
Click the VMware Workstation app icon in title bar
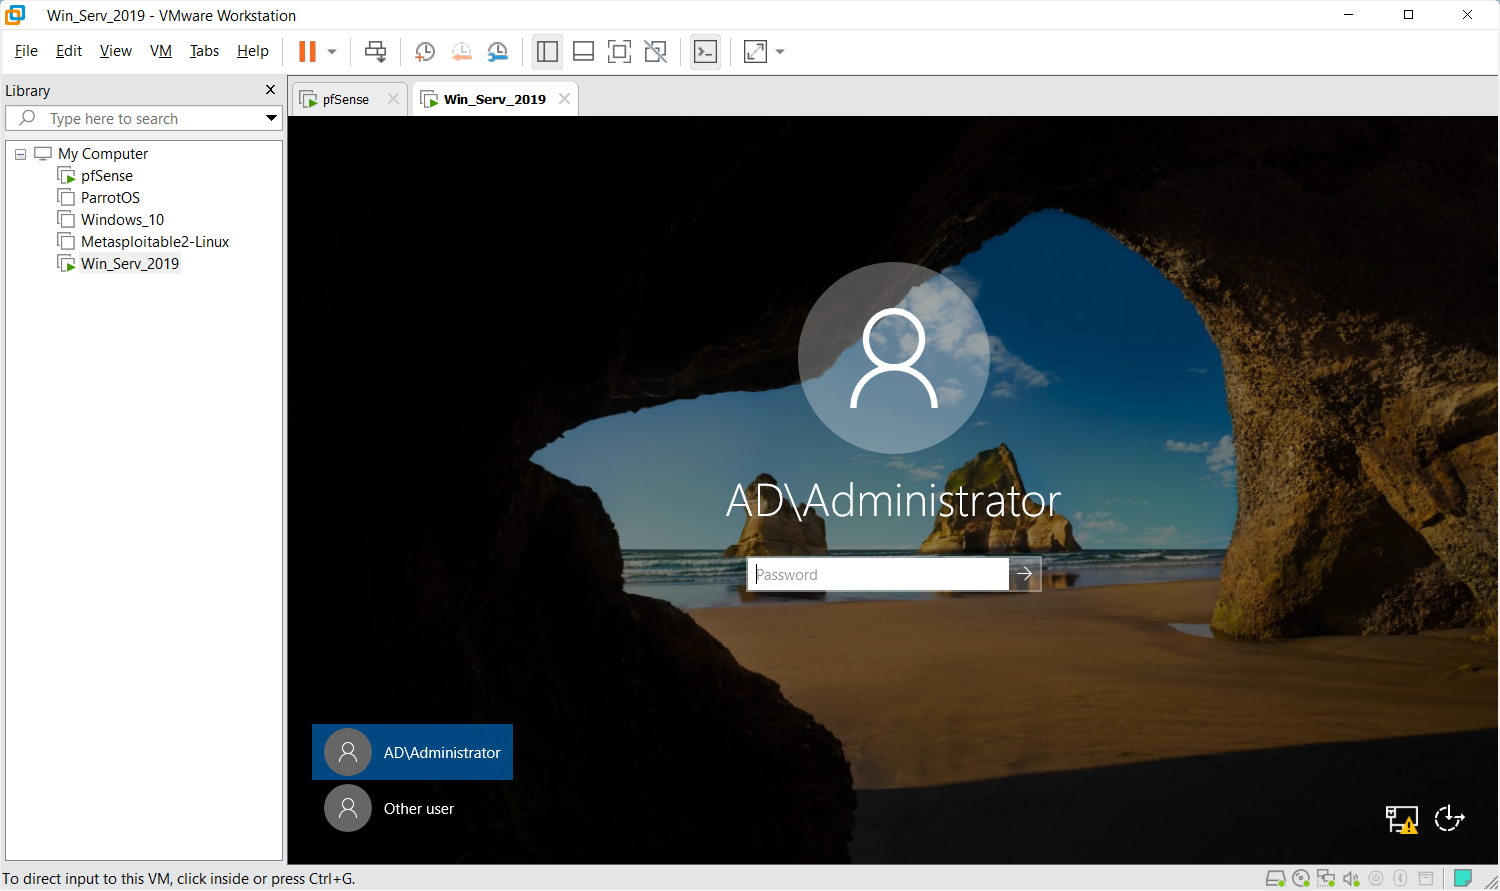(16, 15)
